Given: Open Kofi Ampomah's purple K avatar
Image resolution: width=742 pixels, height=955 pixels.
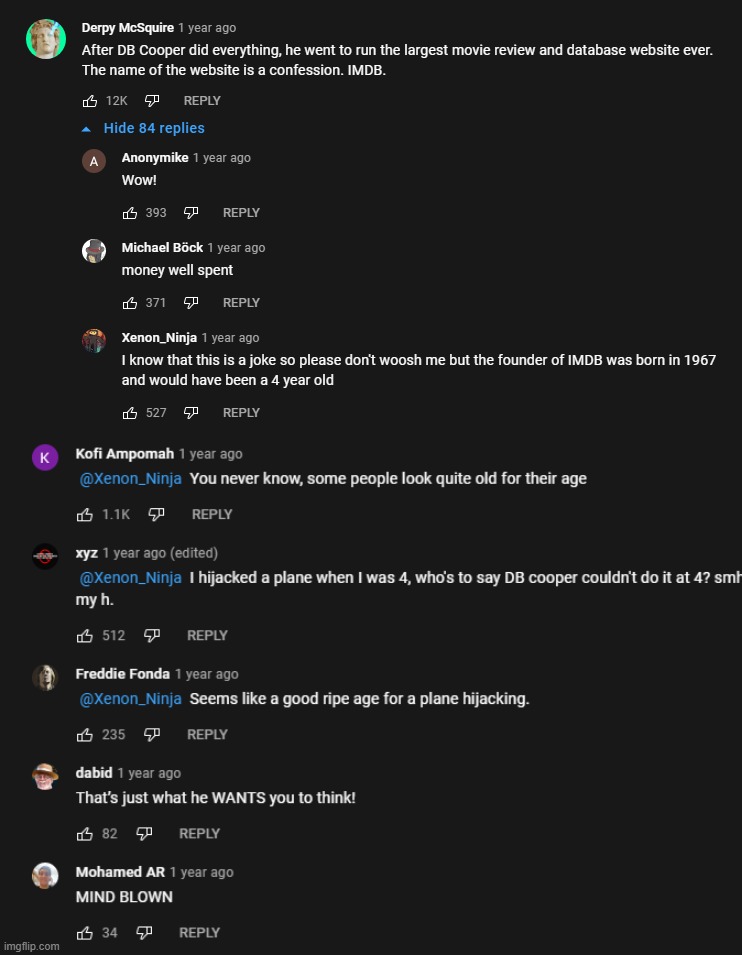Looking at the screenshot, I should click(45, 457).
